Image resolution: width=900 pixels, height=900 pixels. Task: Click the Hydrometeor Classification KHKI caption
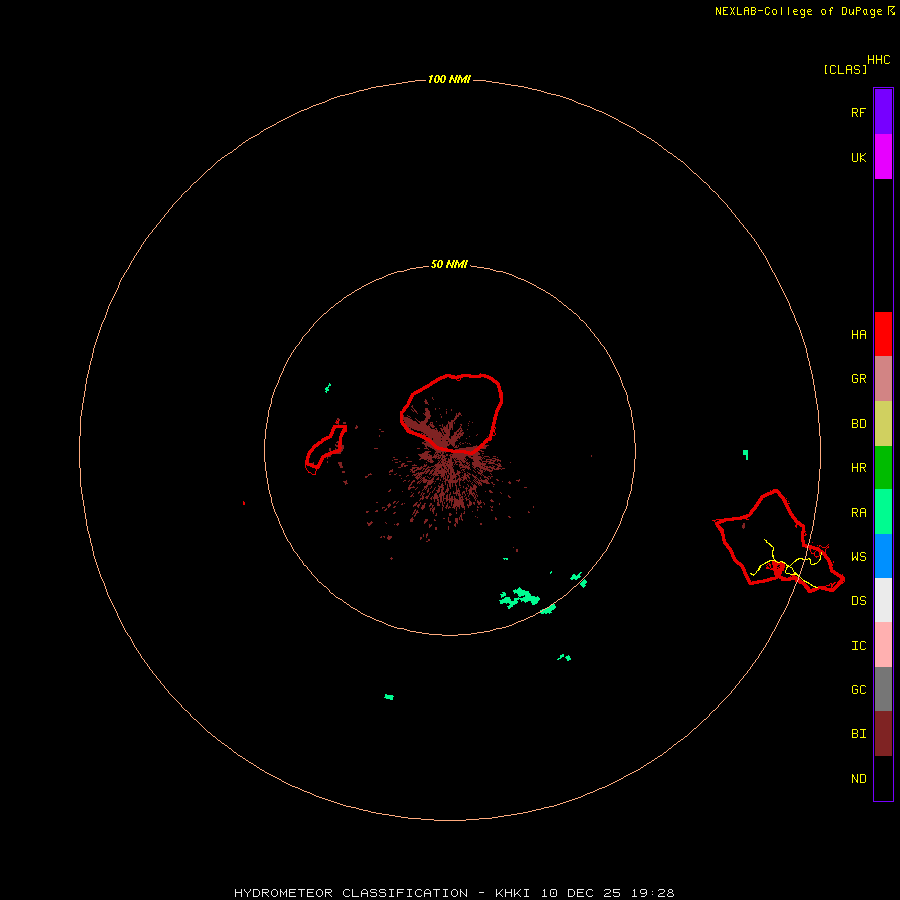coord(454,893)
